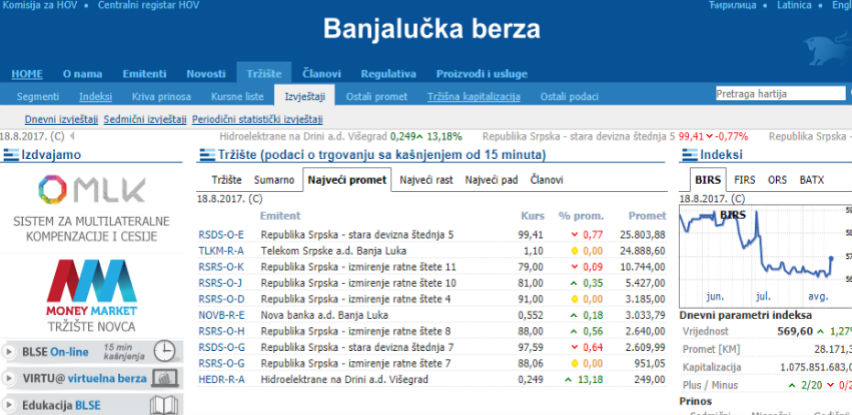The image size is (852, 415).
Task: Click the play arrow beside BLSE On-line
Action: [9, 352]
